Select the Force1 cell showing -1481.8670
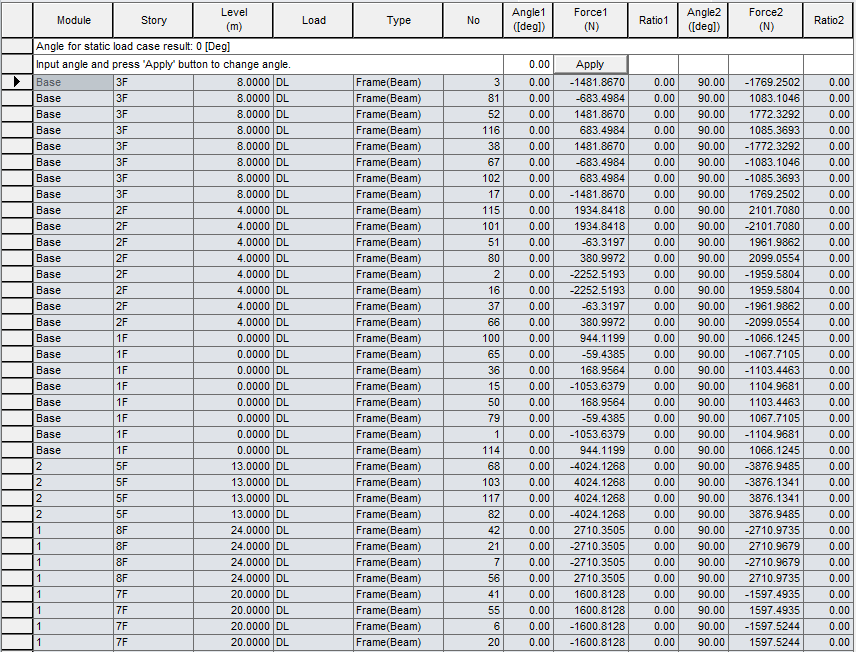 point(590,82)
